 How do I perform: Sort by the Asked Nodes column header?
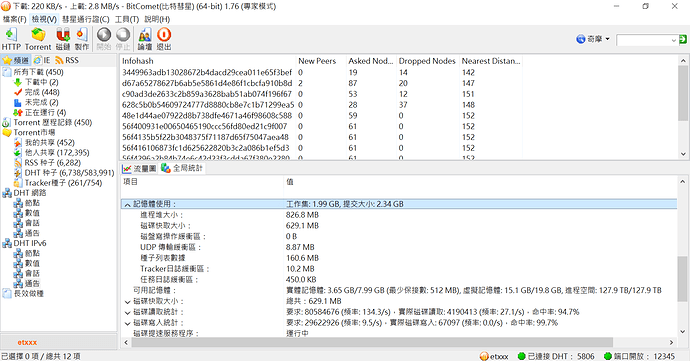tap(371, 61)
